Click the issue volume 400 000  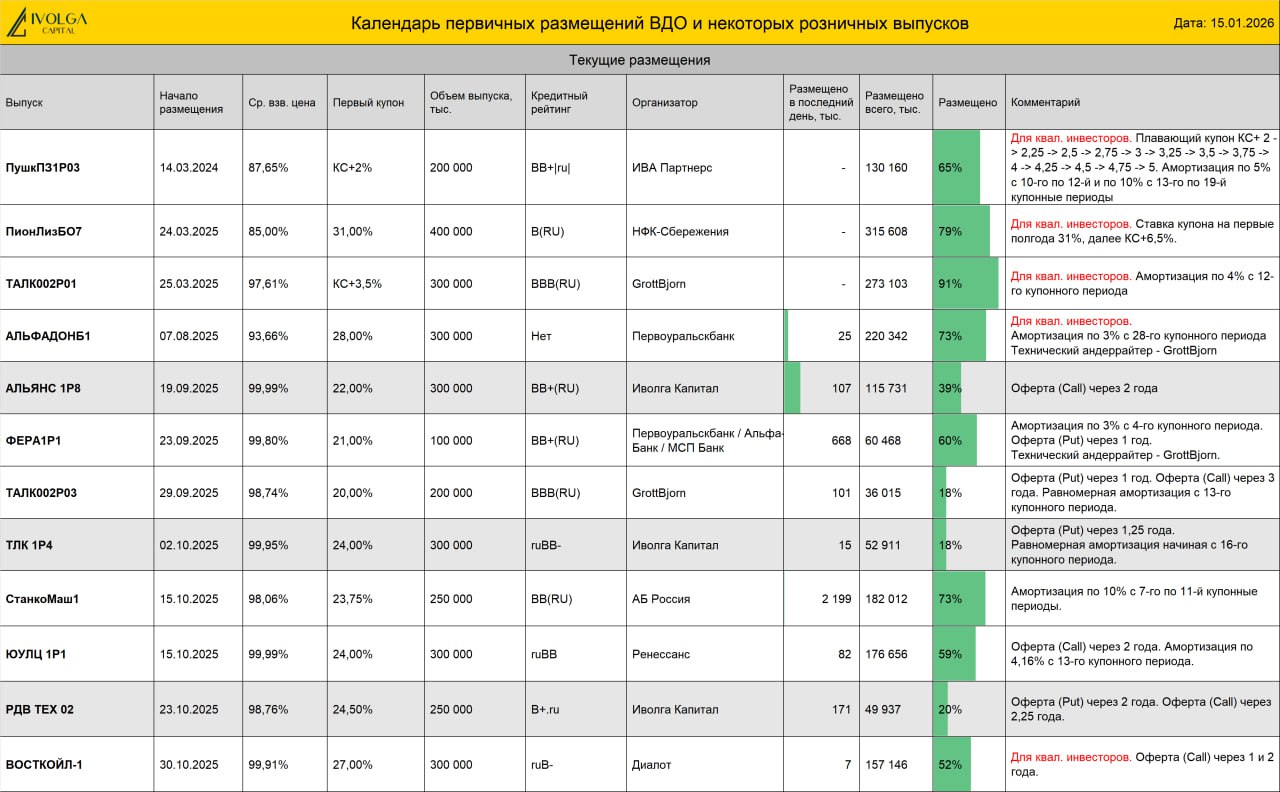pyautogui.click(x=451, y=231)
